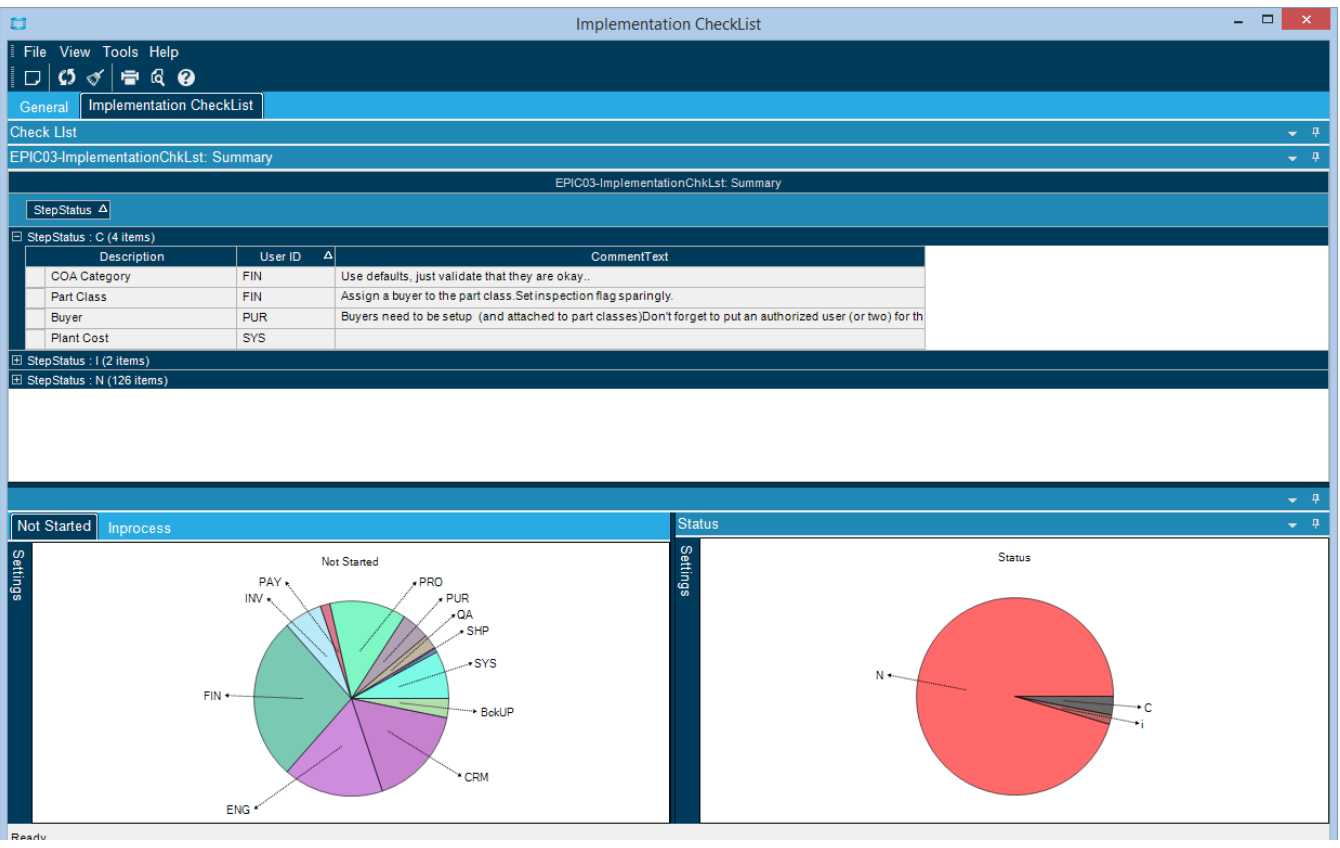Expand the StepStatus : N group
Screen dimensions: 1340x848
pyautogui.click(x=17, y=380)
